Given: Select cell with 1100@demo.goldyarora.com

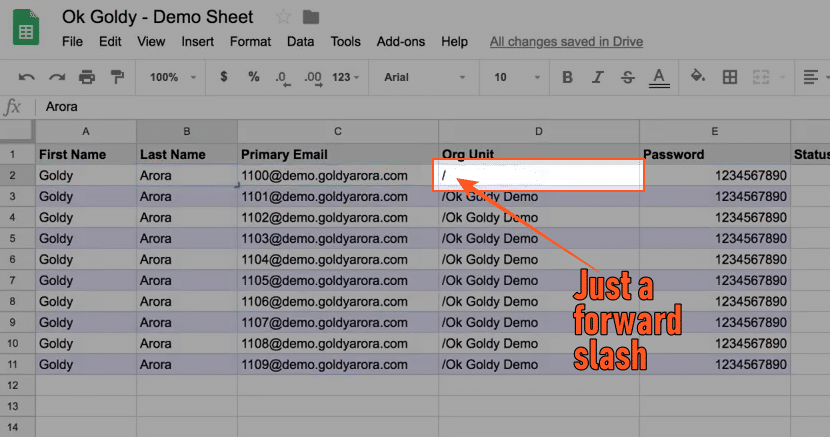Looking at the screenshot, I should pos(338,176).
